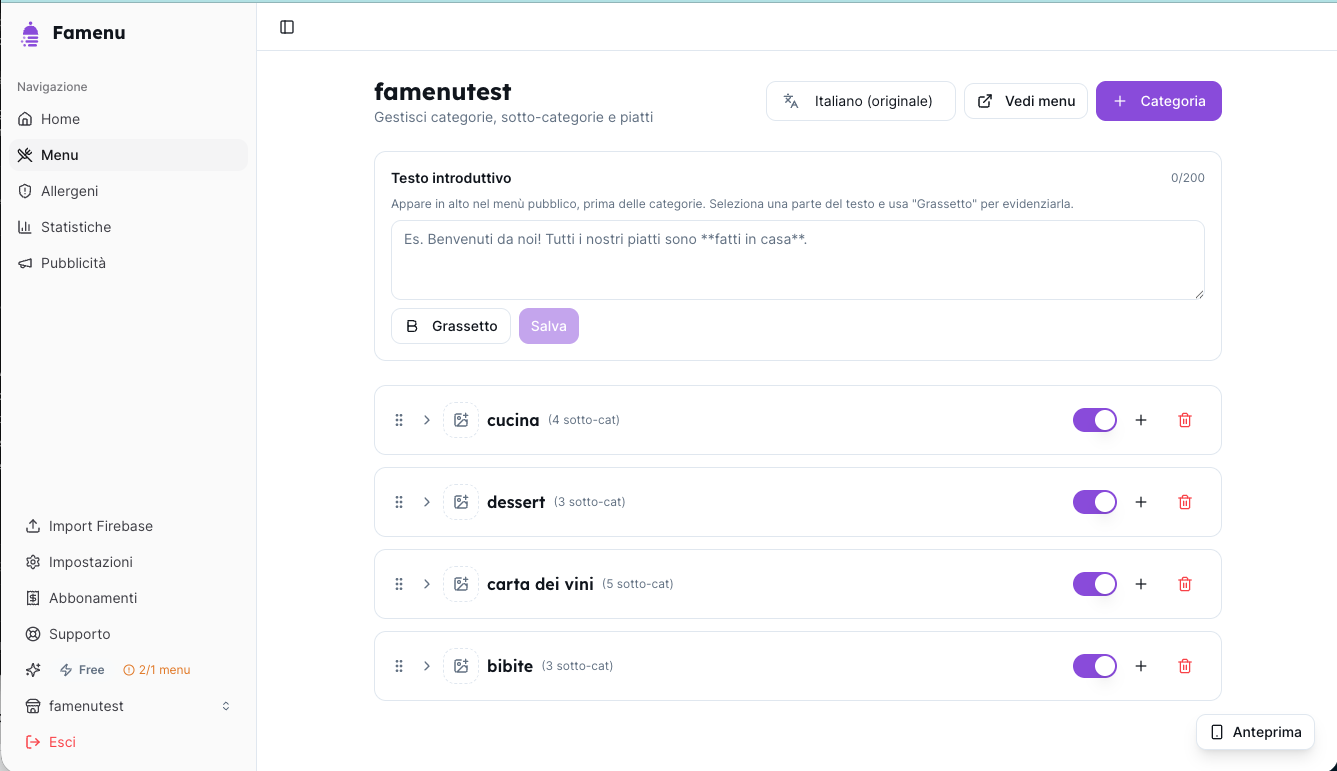Open the famenutest restaurant switcher
Screen dimensions: 1337x771
[128, 706]
